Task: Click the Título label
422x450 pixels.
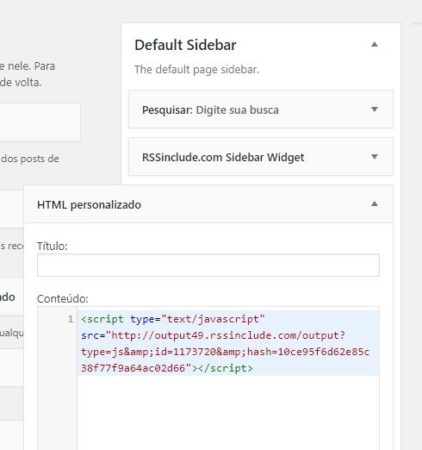Action: (x=52, y=246)
